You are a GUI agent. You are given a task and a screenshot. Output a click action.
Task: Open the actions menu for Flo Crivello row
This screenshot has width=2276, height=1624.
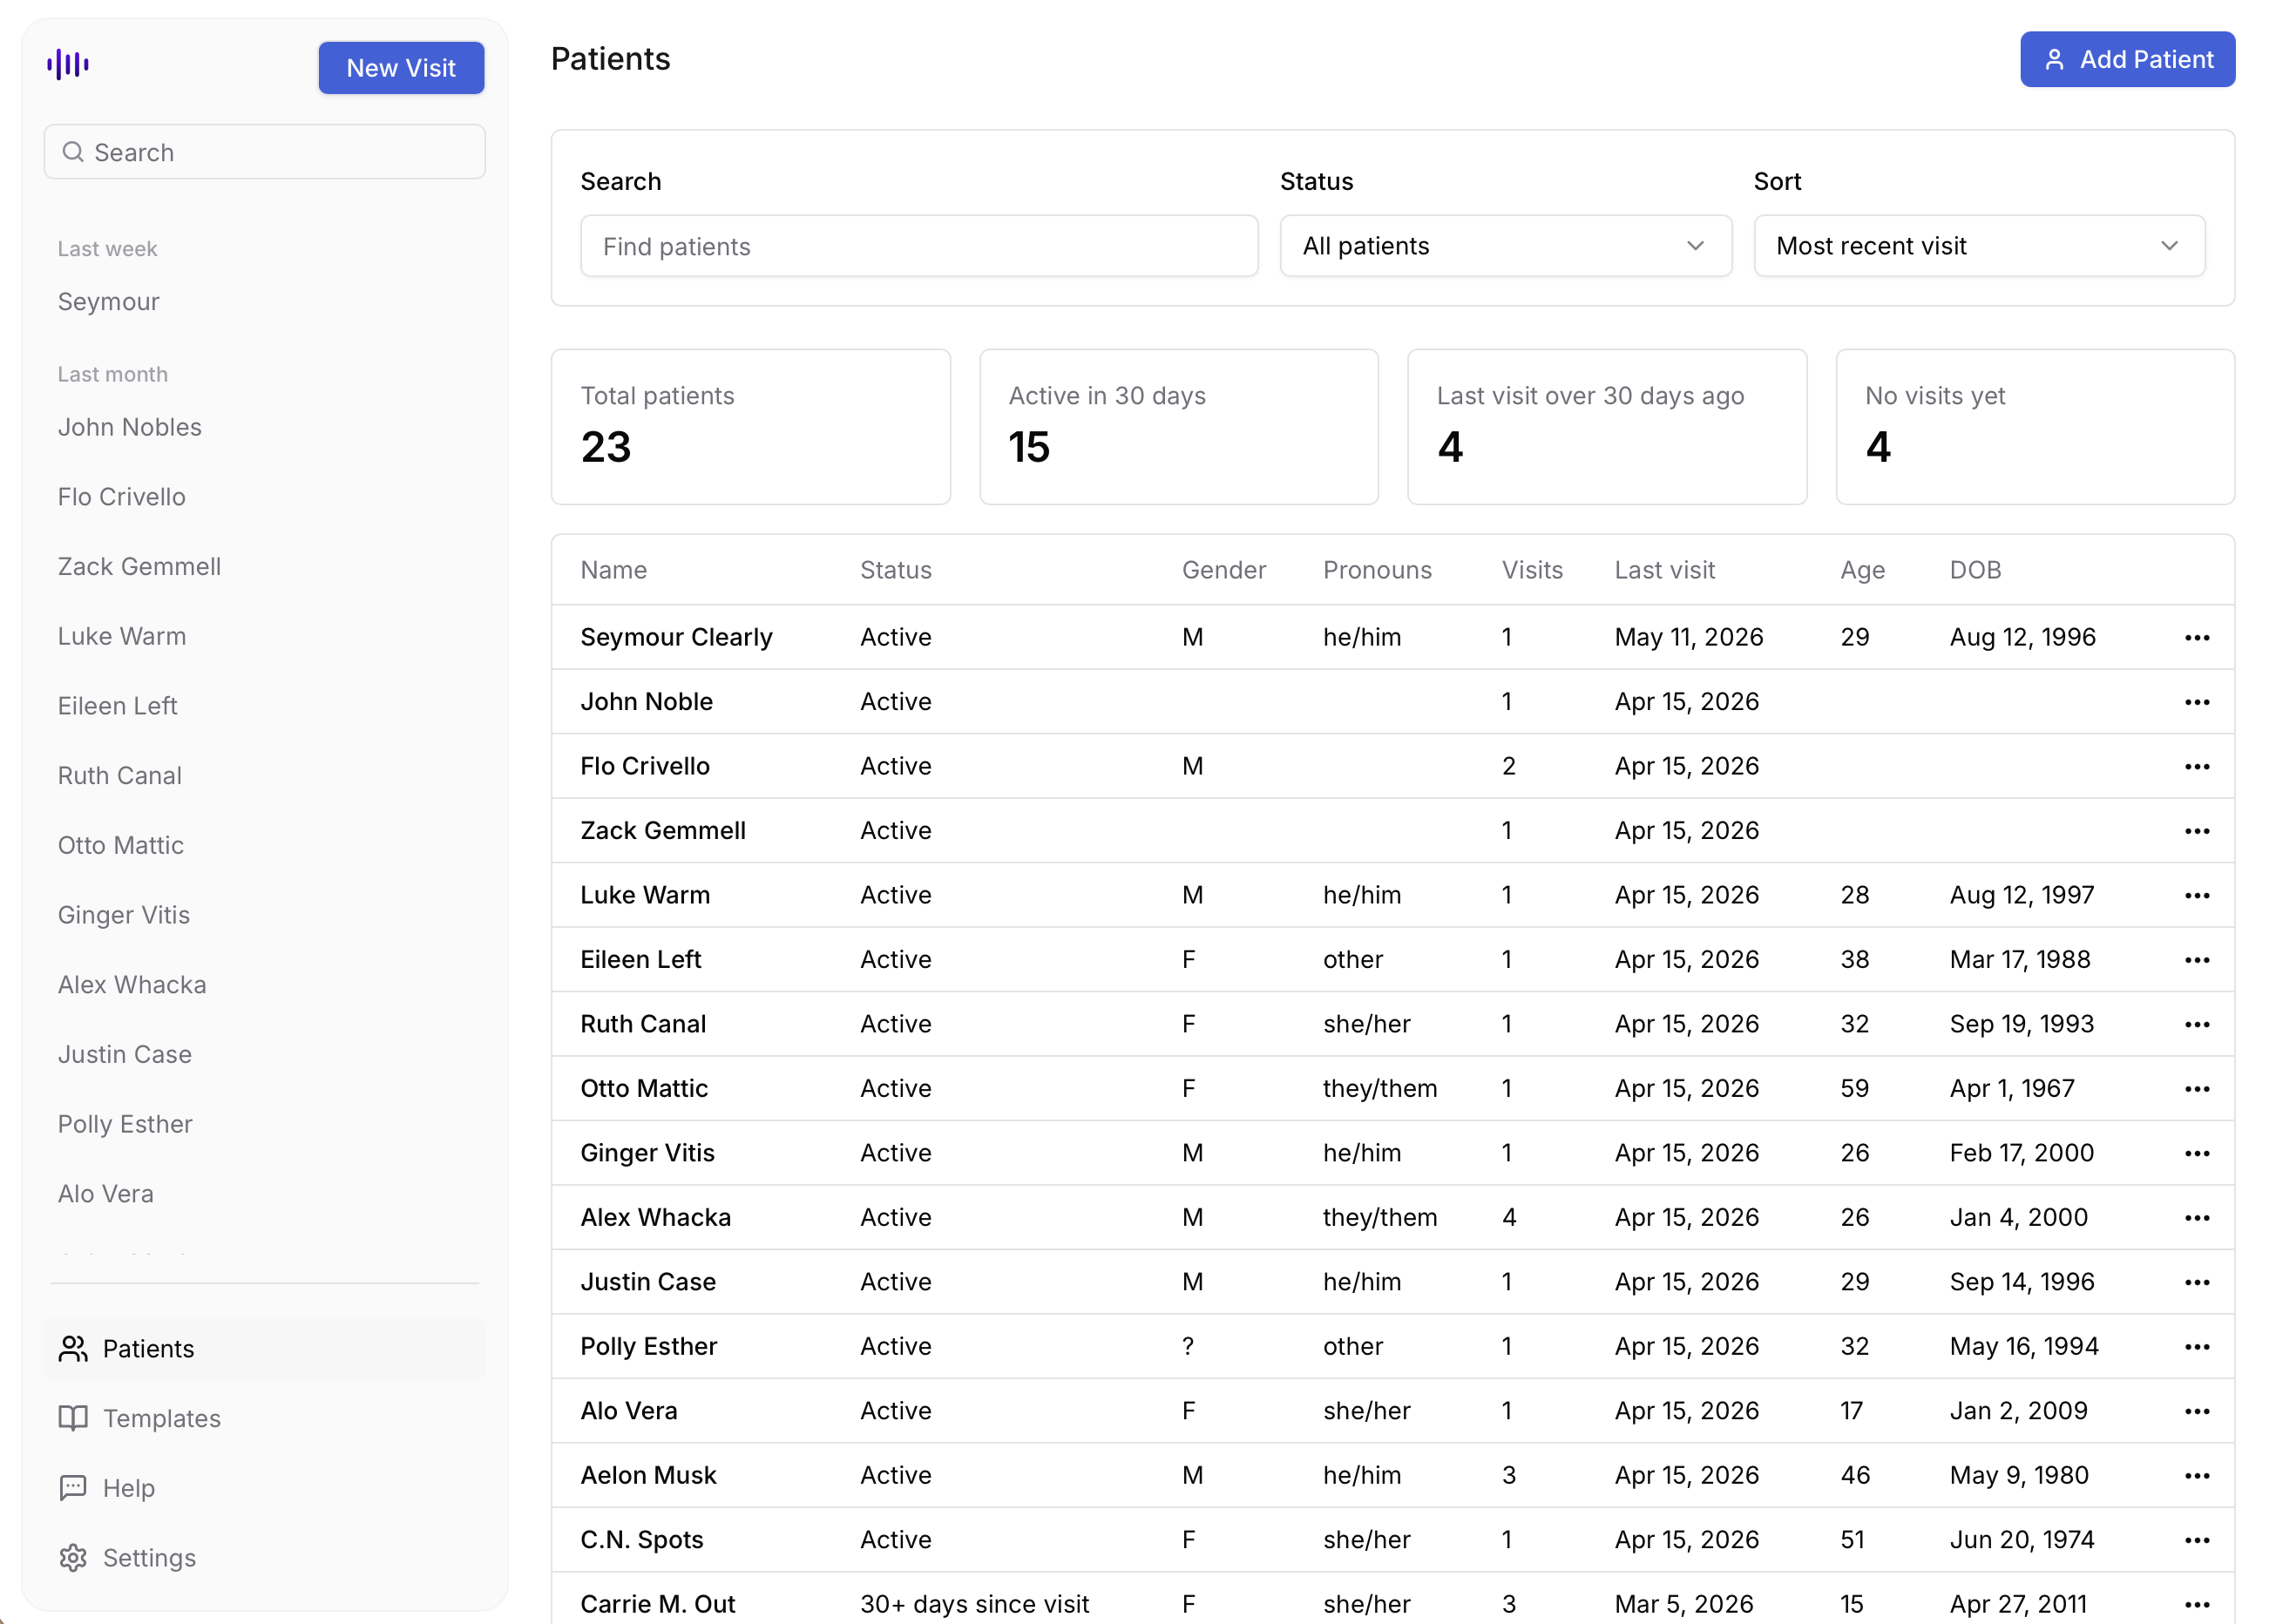pyautogui.click(x=2196, y=767)
